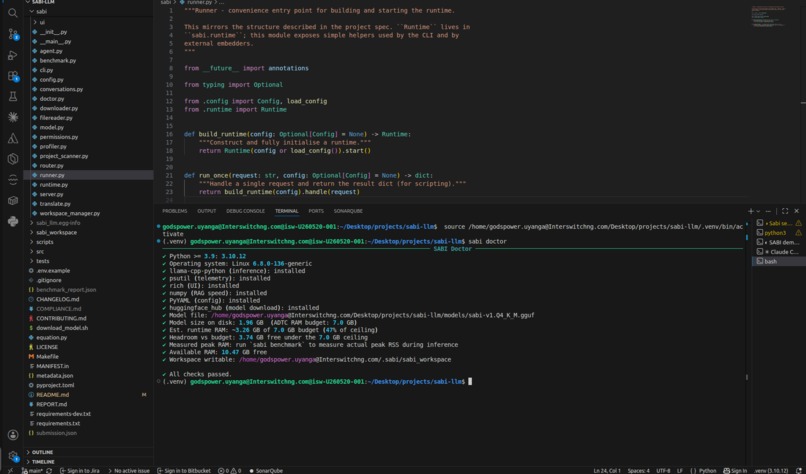806x474 pixels.
Task: Maximize the terminal panel size
Action: tap(785, 211)
